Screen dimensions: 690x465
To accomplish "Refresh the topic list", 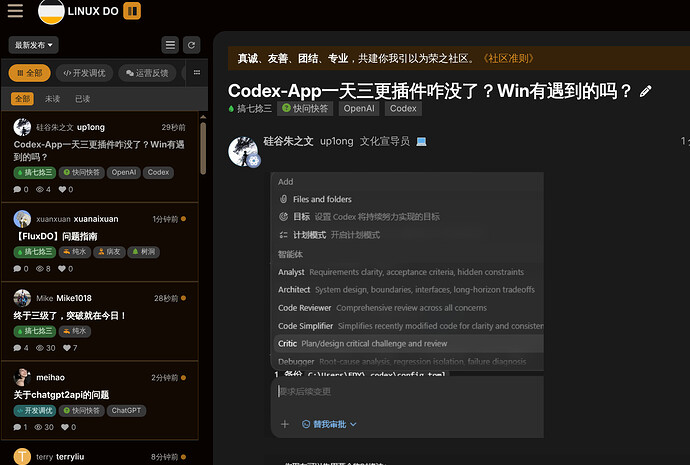I will tap(191, 45).
